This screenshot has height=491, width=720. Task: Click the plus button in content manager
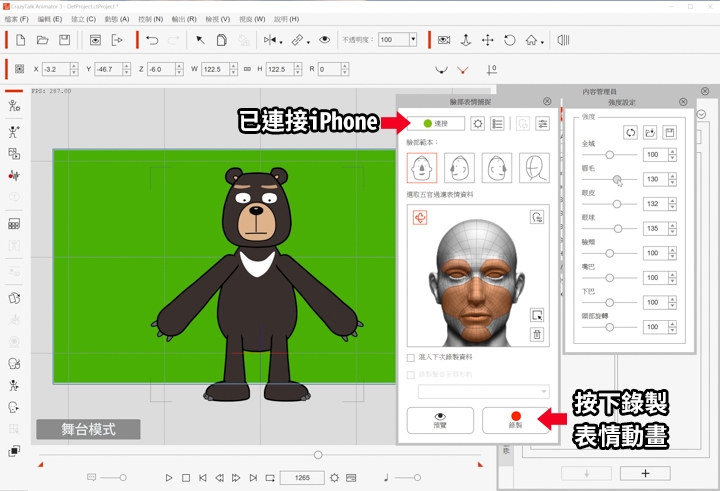tap(645, 474)
